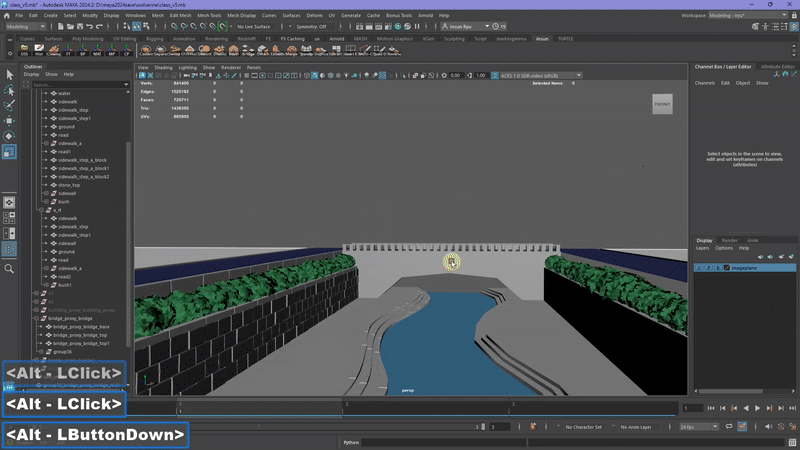Go to start of playback range
This screenshot has width=800, height=450.
(711, 408)
